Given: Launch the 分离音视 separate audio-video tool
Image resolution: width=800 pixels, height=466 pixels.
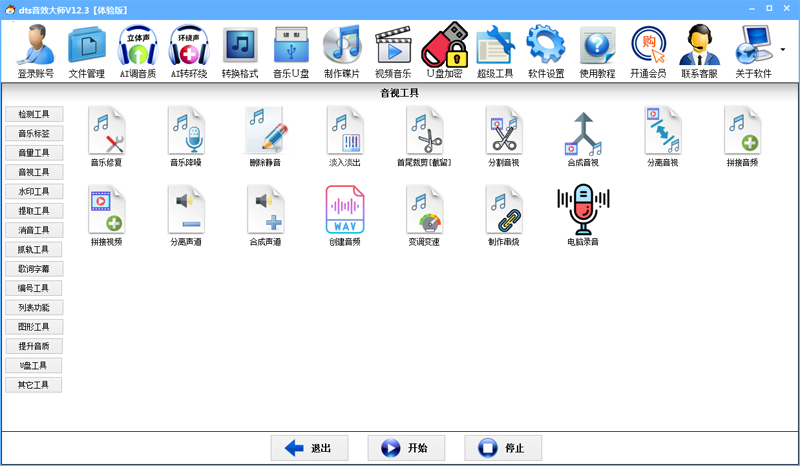Looking at the screenshot, I should click(663, 136).
